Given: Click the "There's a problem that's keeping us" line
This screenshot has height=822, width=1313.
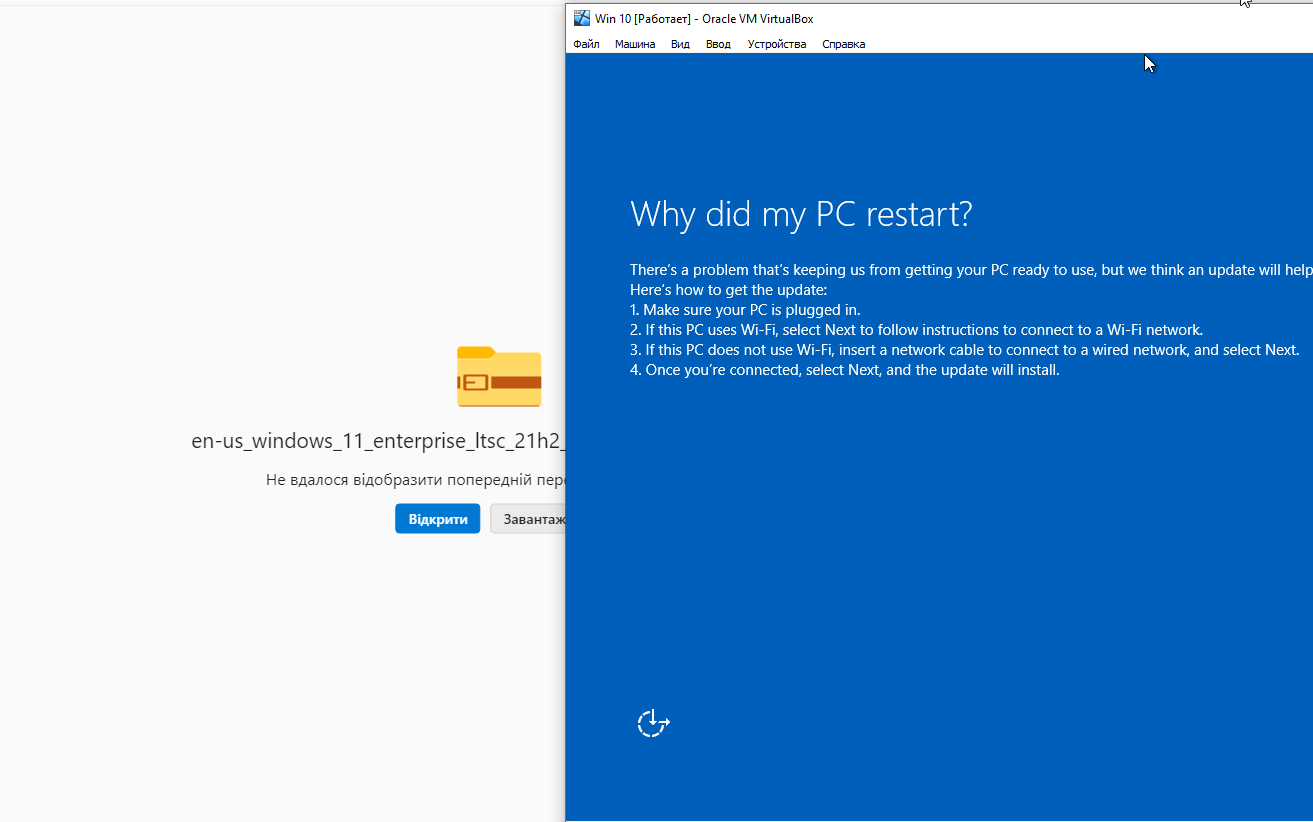Looking at the screenshot, I should tap(971, 270).
